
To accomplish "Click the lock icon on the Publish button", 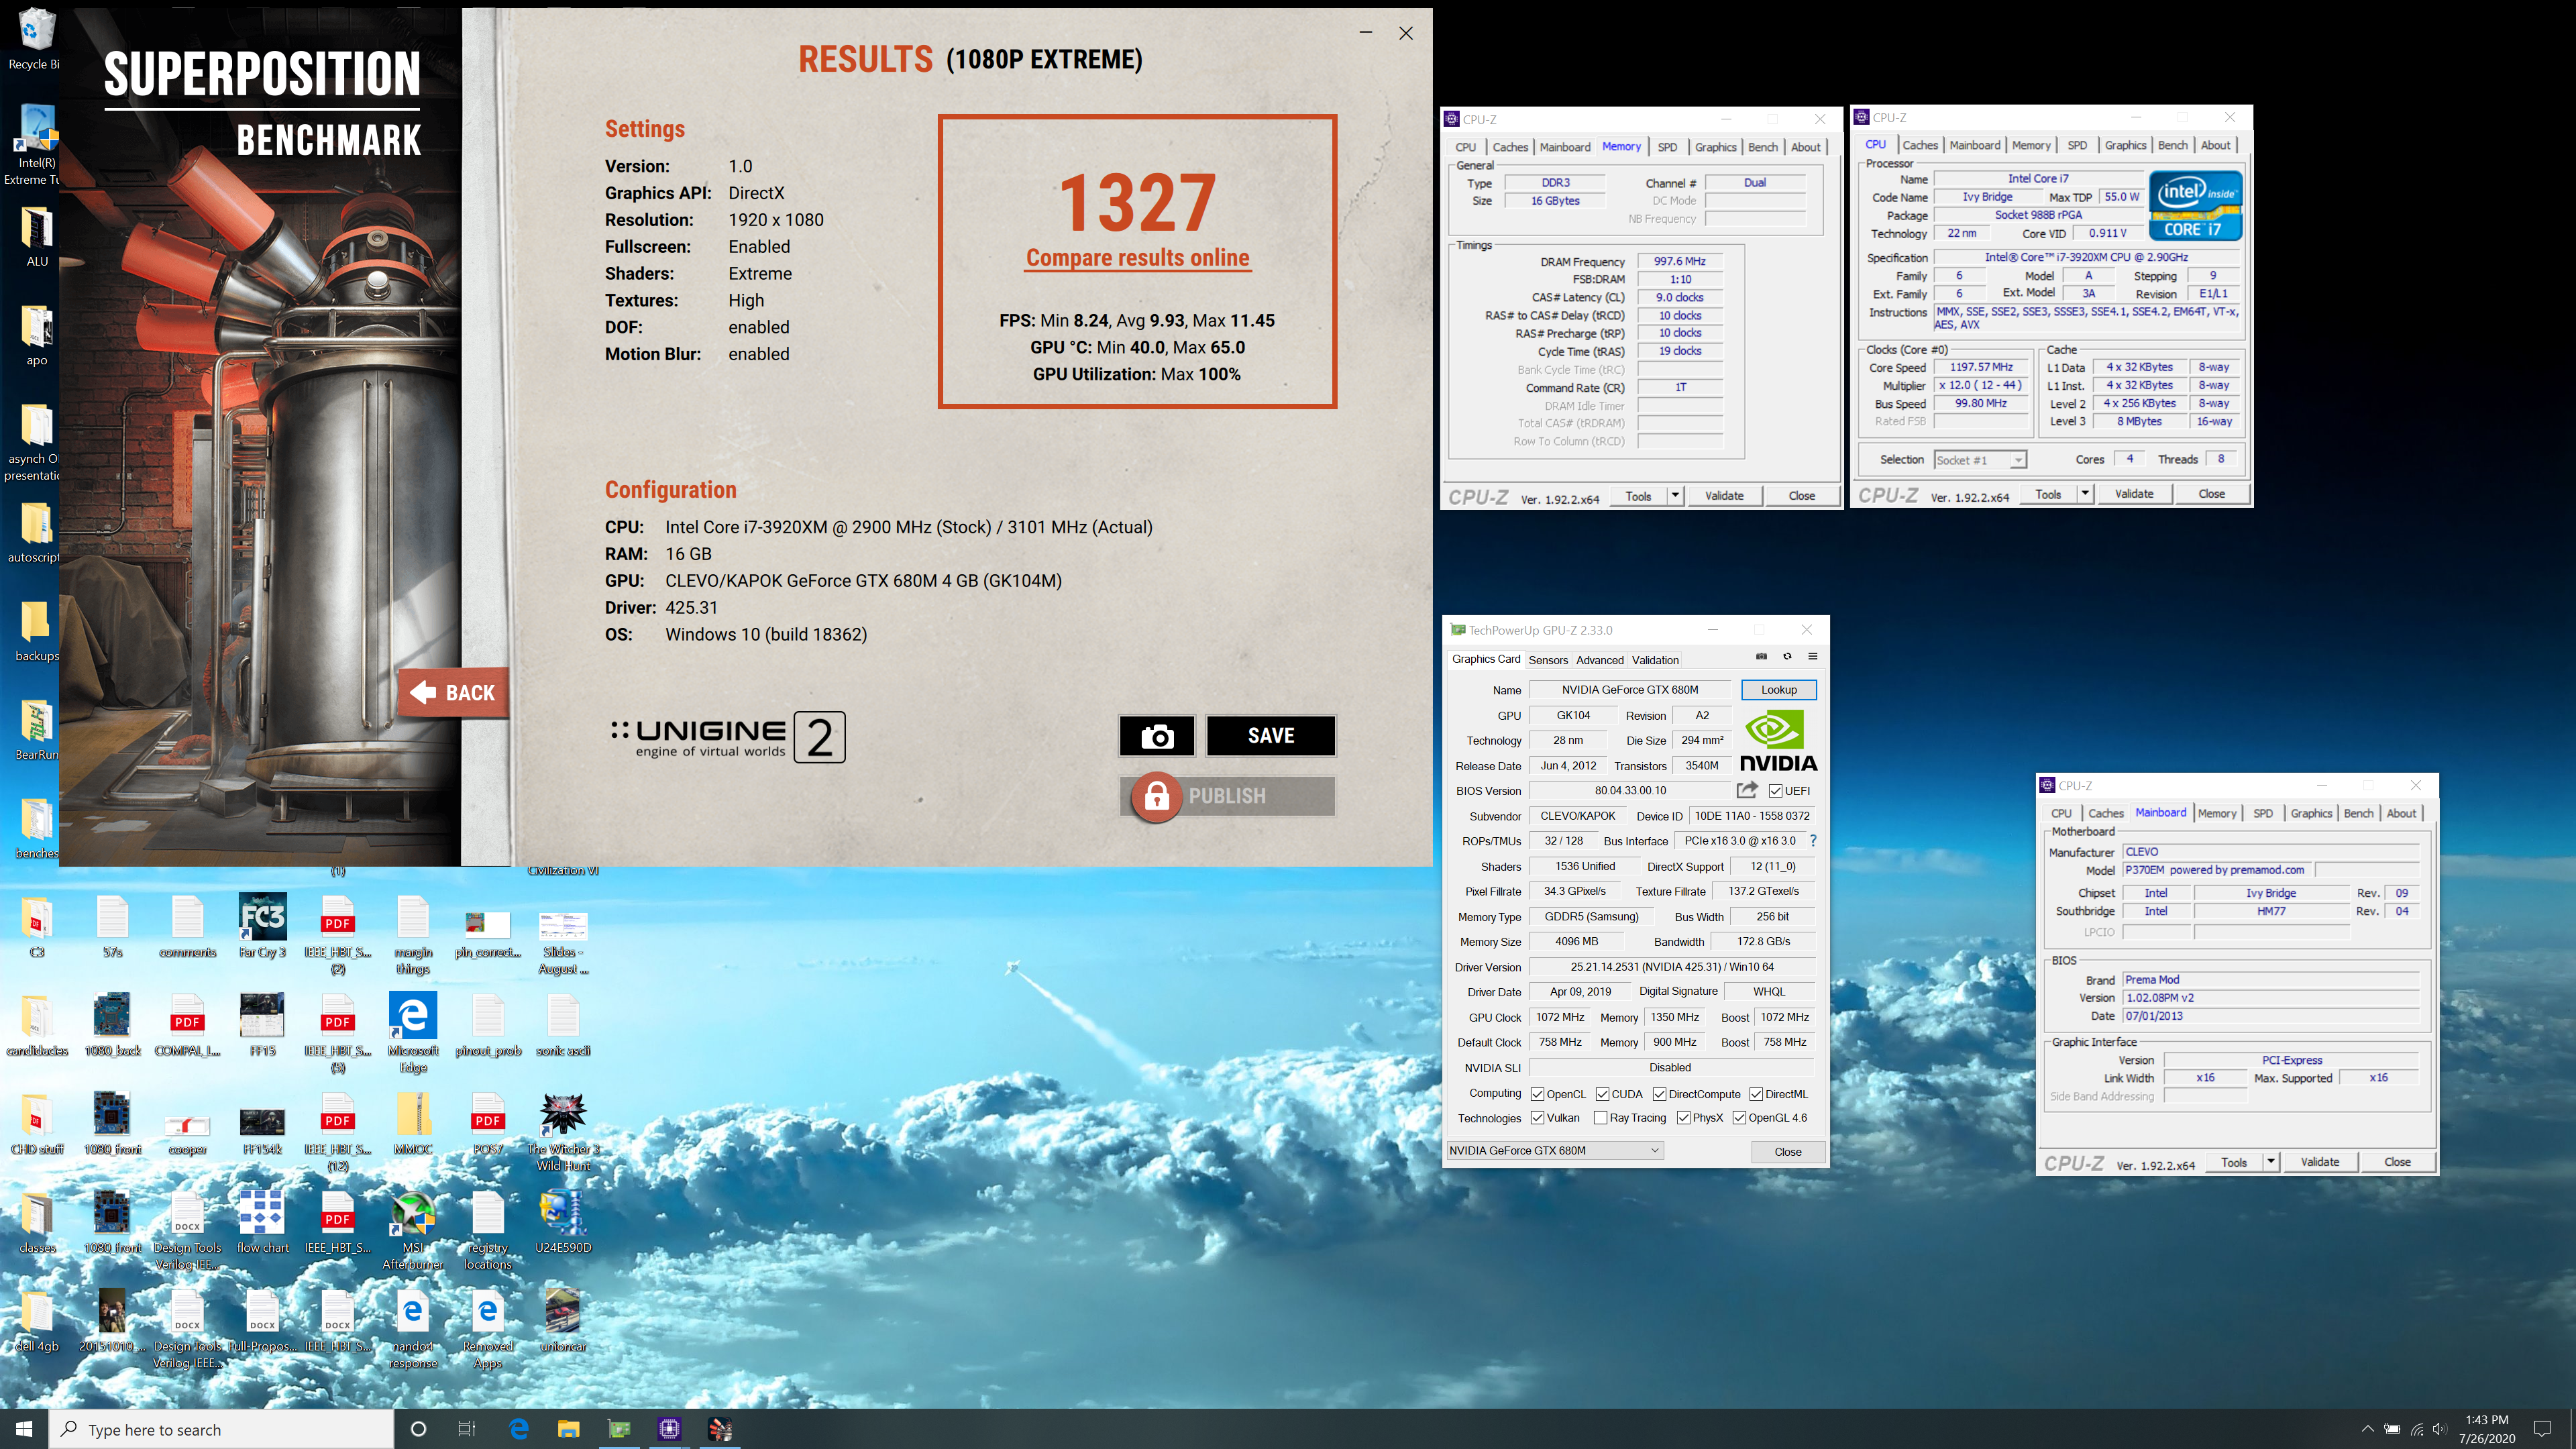I will point(1156,796).
